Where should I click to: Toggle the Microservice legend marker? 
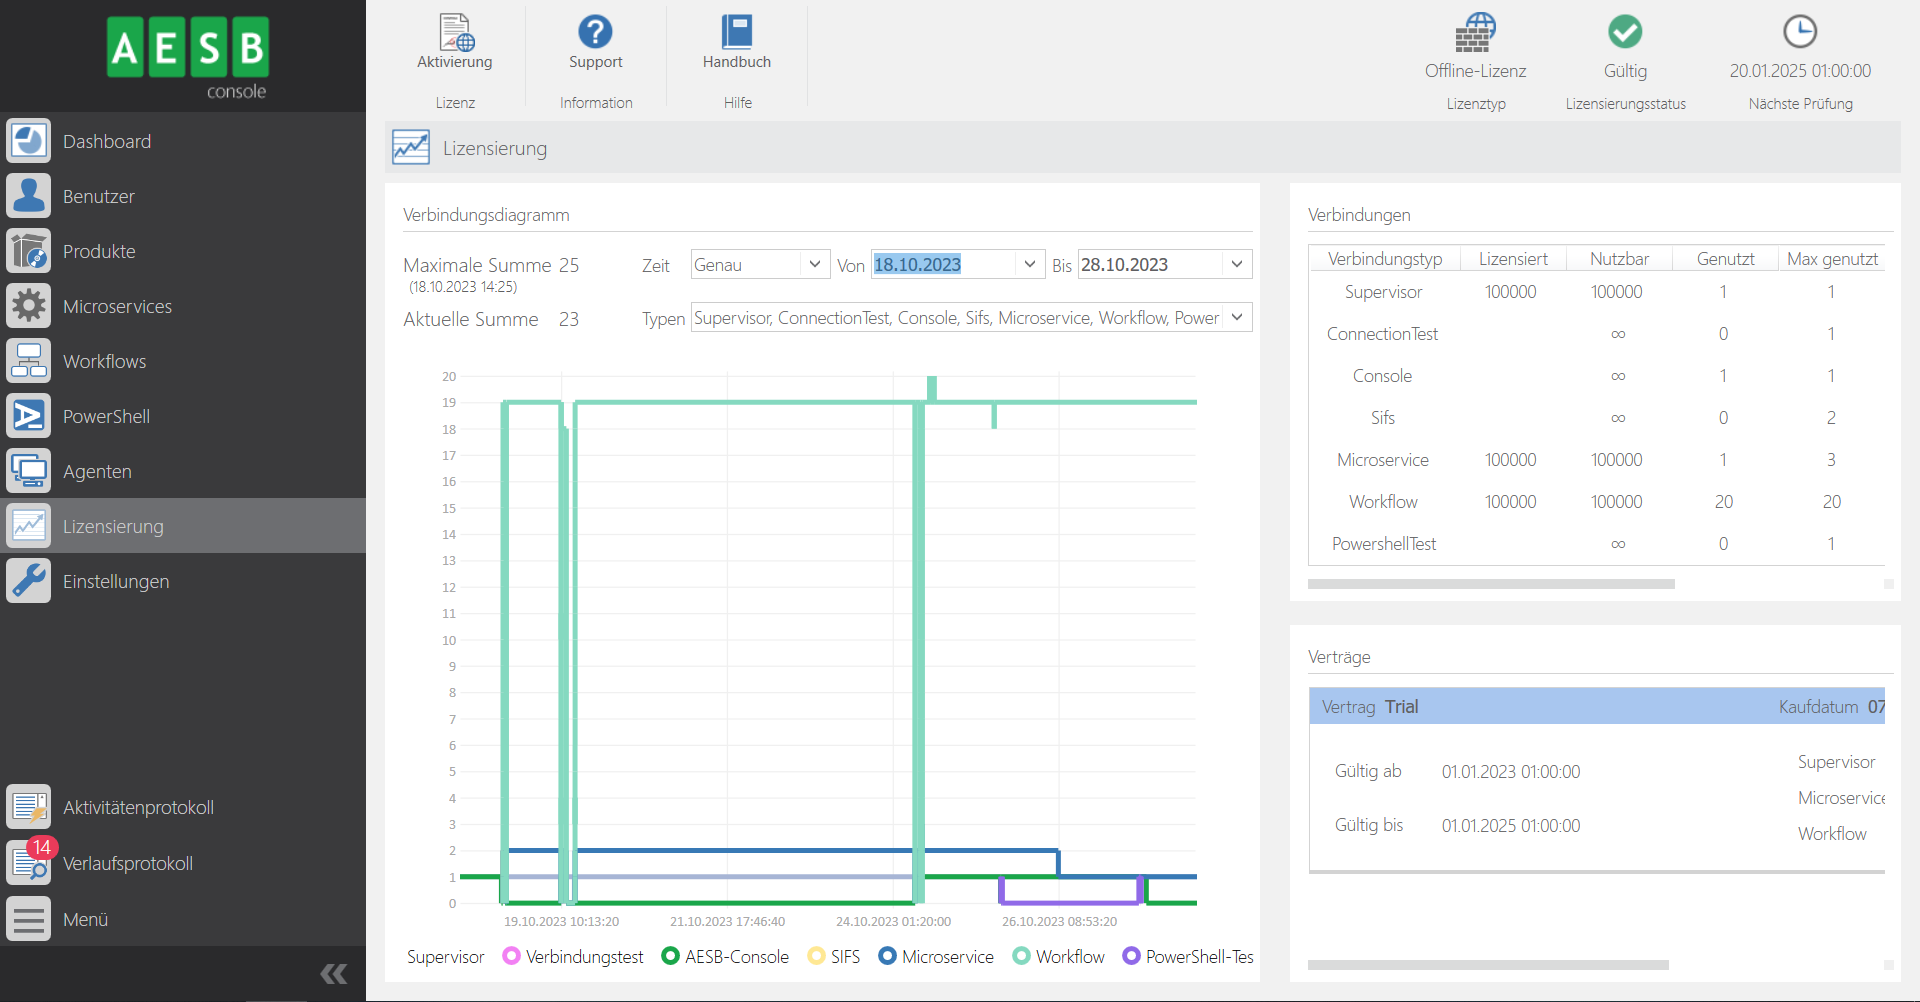887,956
